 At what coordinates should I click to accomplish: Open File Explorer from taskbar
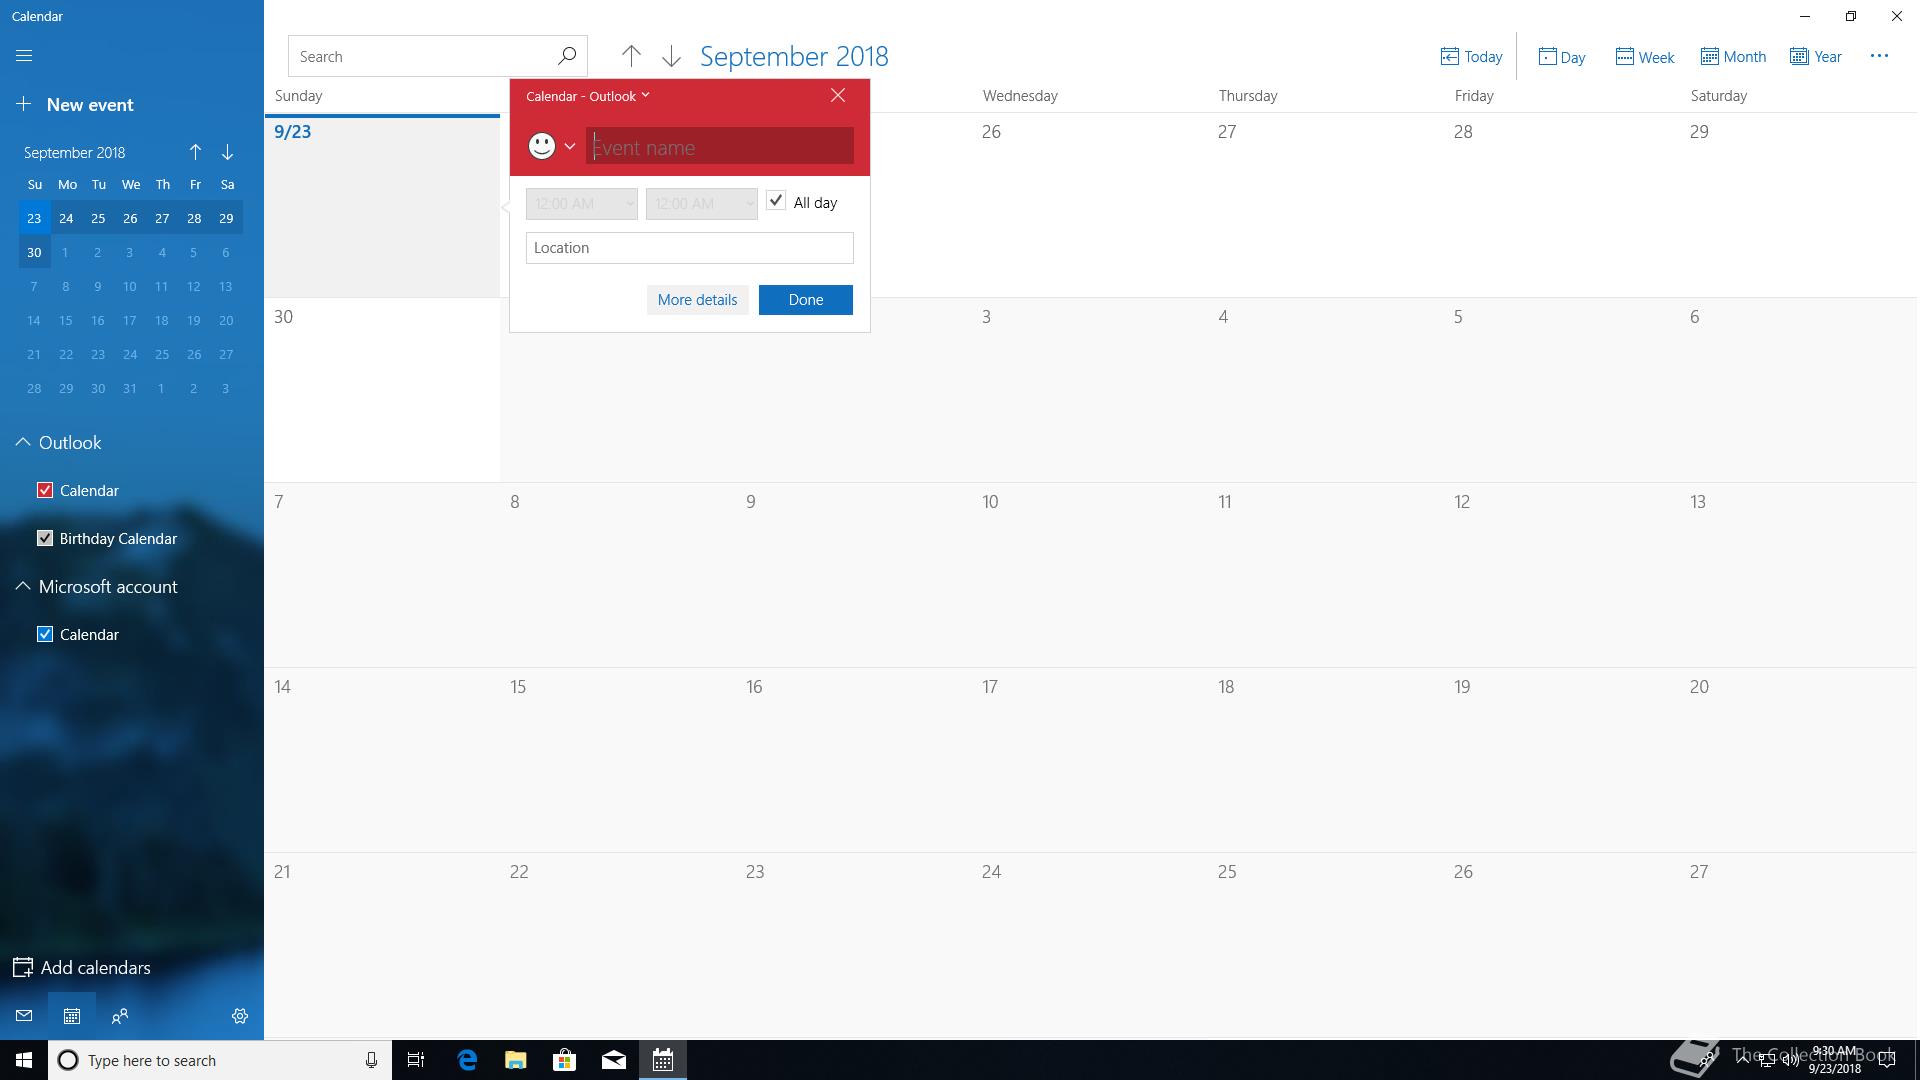coord(516,1060)
